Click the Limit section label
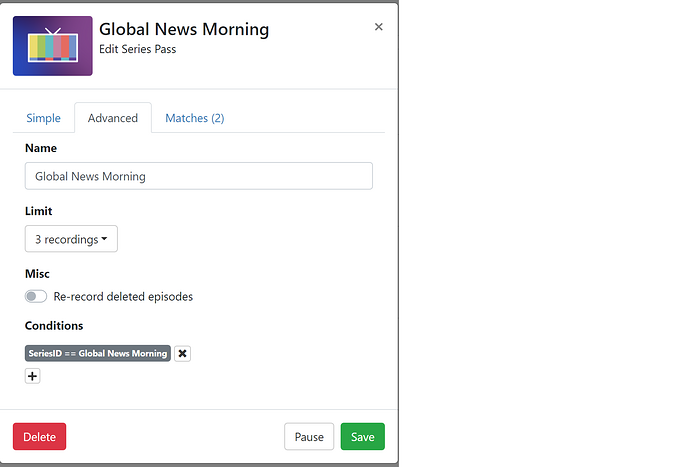Screen dimensions: 690x467 [x=39, y=211]
